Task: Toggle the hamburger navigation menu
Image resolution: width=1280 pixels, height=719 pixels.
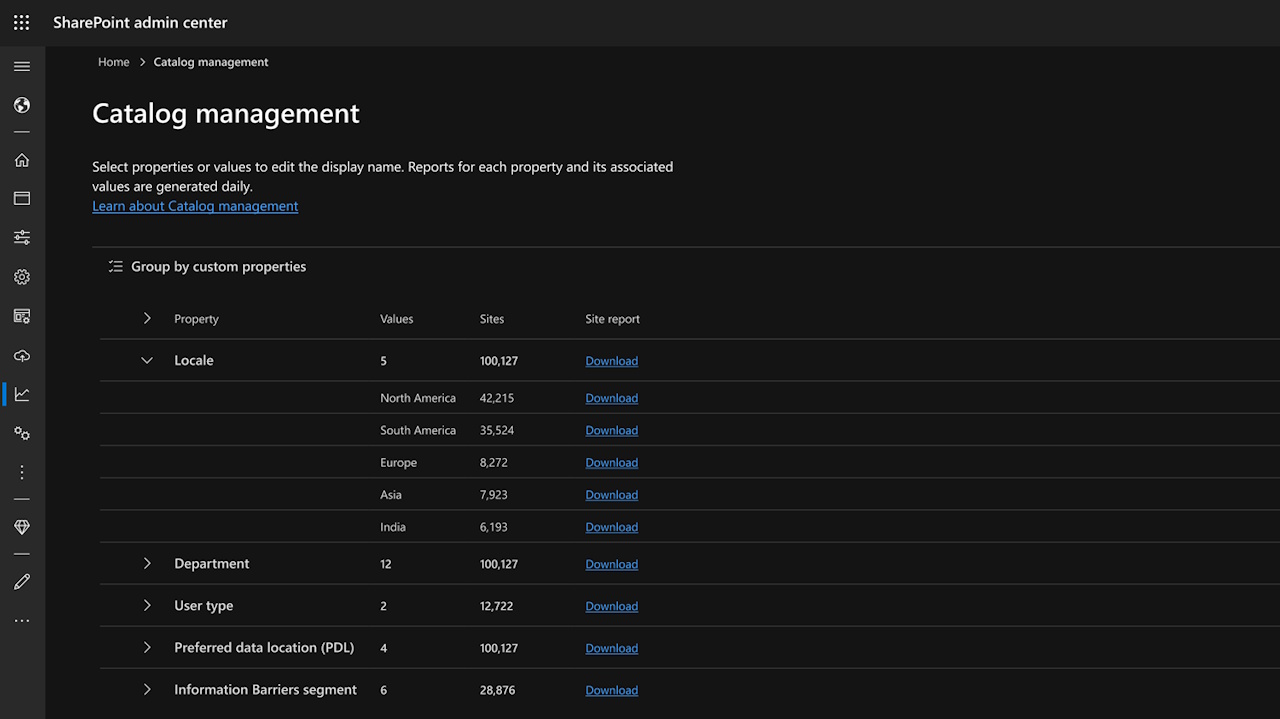Action: [22, 67]
